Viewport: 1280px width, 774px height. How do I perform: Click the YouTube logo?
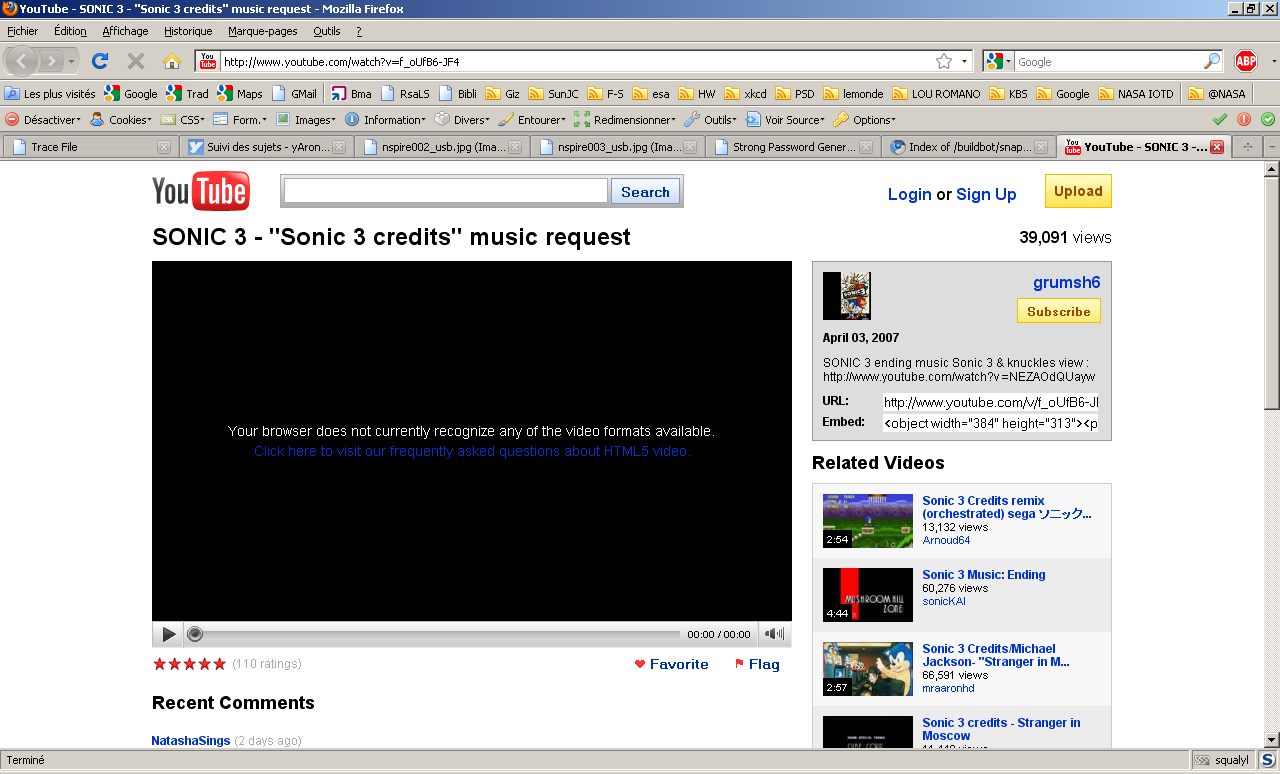point(201,191)
